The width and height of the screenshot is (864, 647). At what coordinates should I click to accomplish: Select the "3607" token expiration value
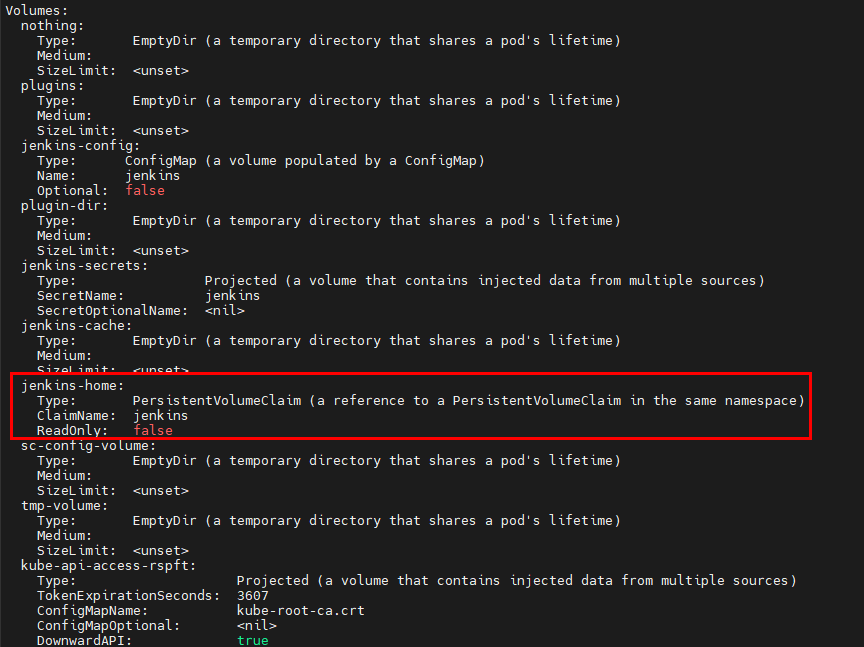click(x=252, y=596)
